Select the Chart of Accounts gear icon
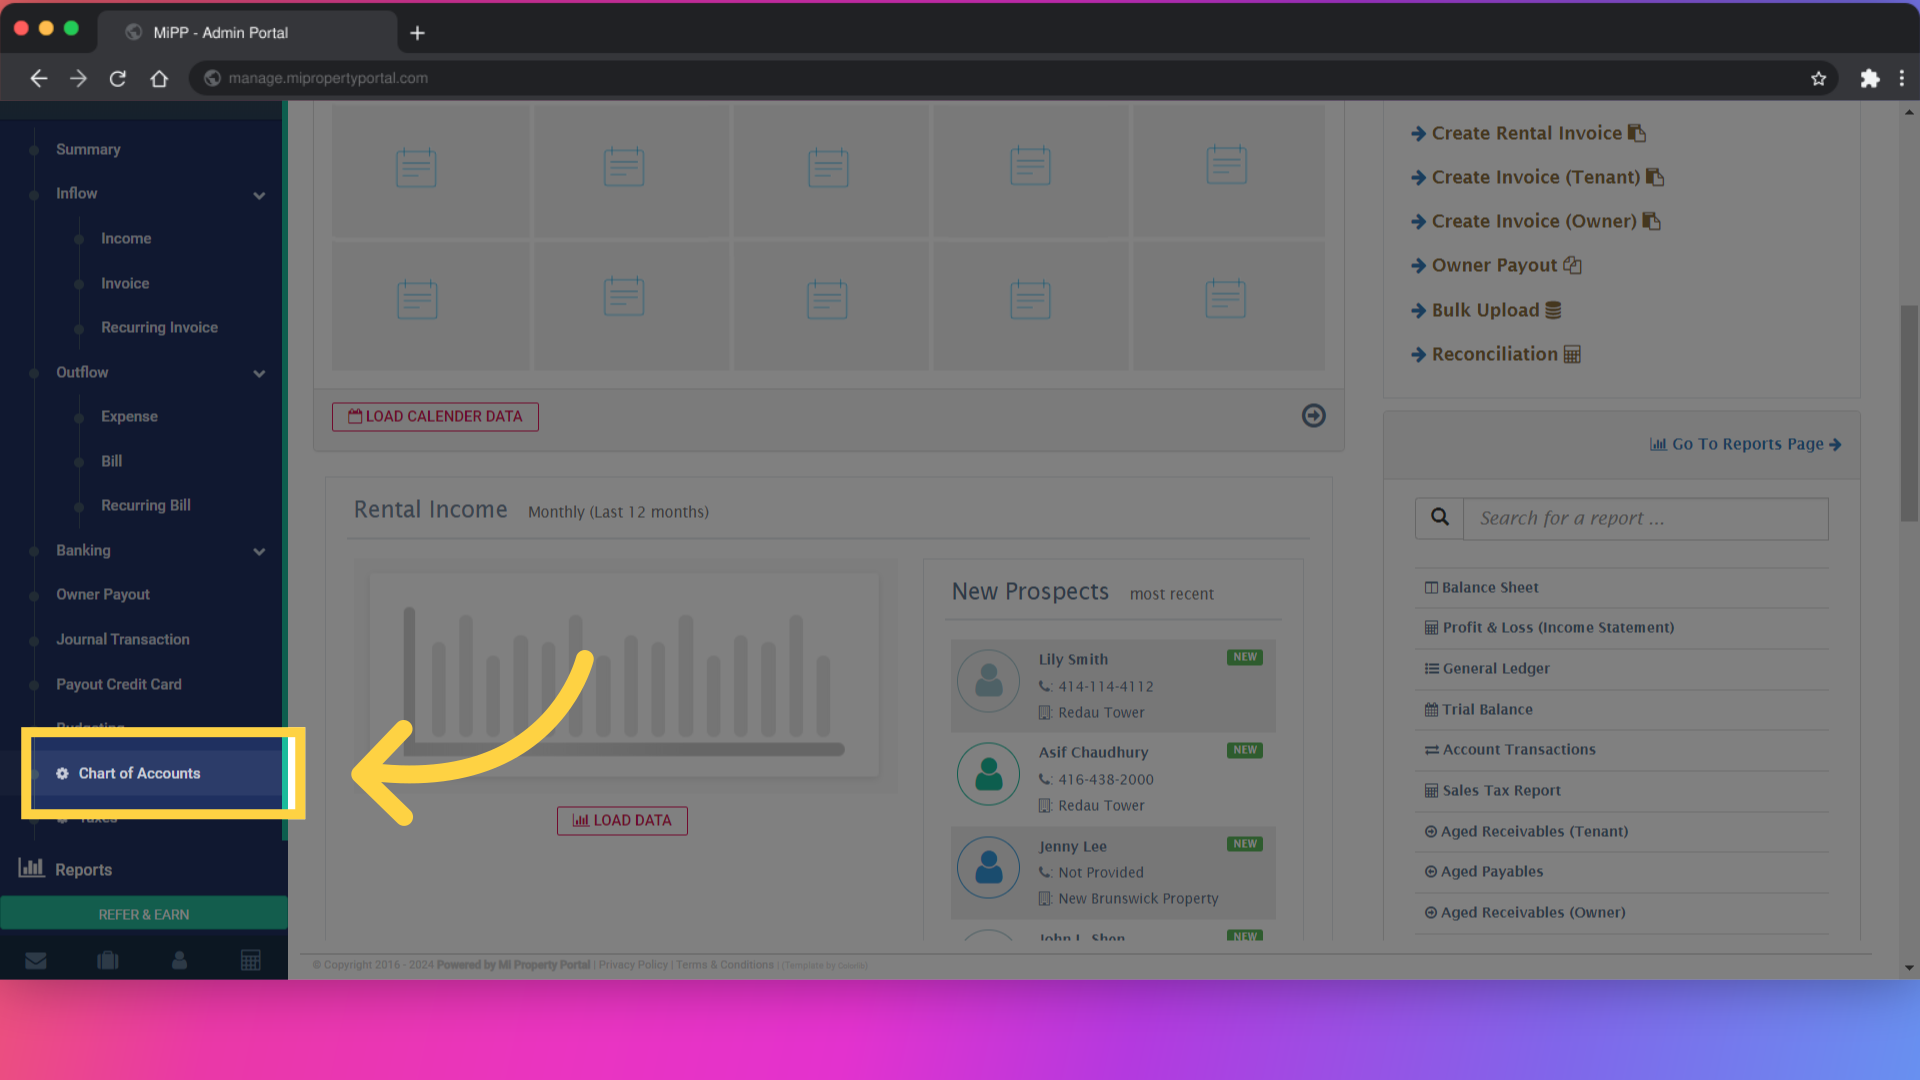Viewport: 1920px width, 1080px height. coord(62,773)
